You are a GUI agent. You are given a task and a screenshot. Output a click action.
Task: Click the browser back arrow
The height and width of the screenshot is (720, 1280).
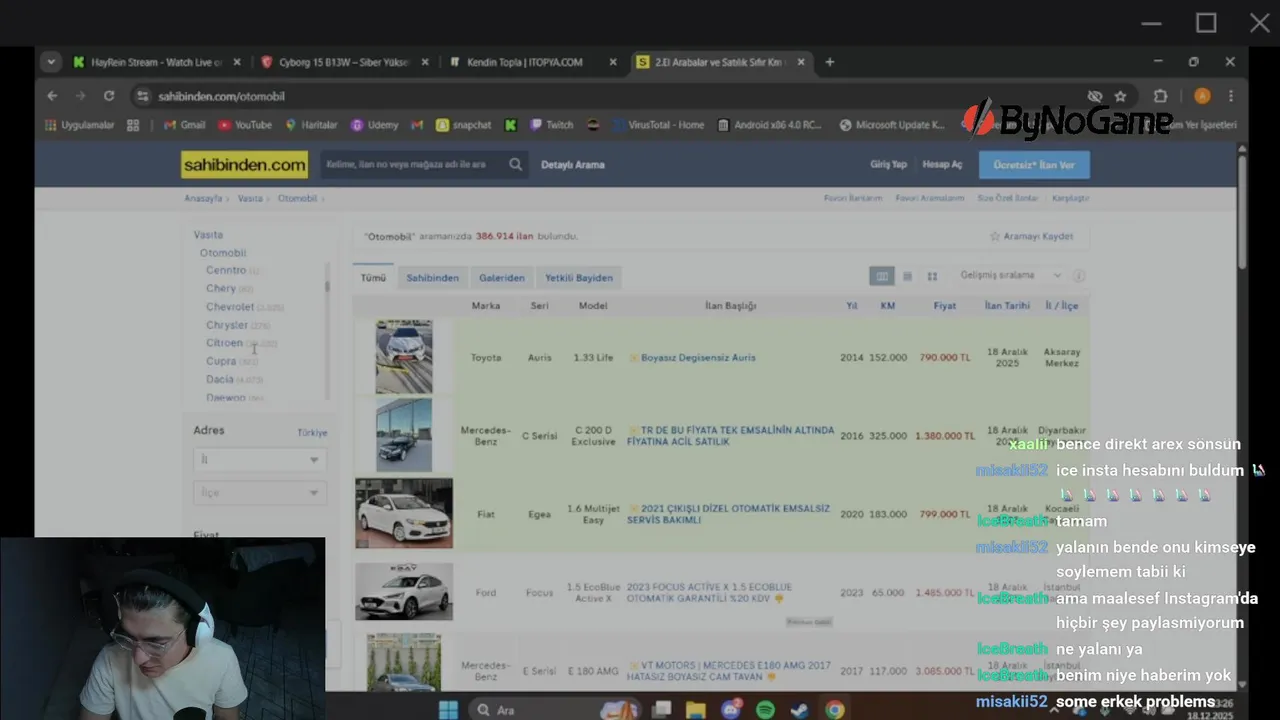52,96
